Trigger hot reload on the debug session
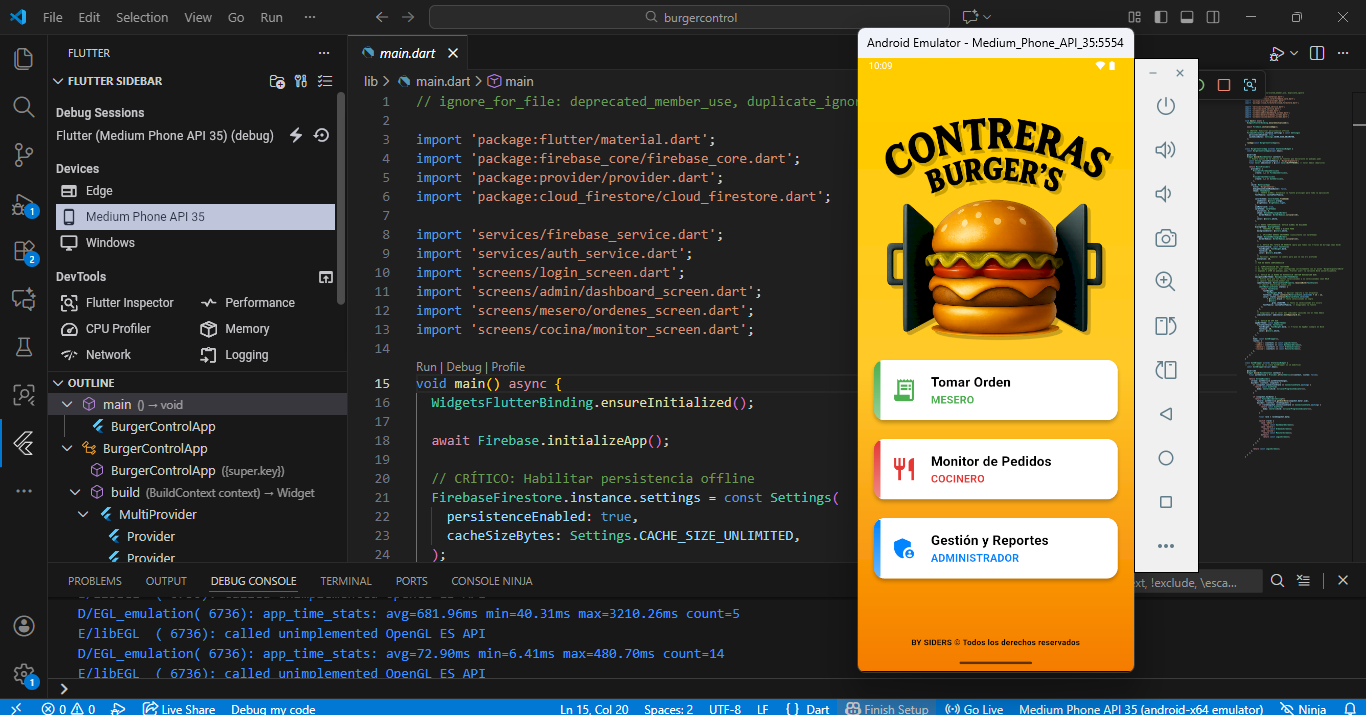Image resolution: width=1366 pixels, height=715 pixels. (x=296, y=135)
